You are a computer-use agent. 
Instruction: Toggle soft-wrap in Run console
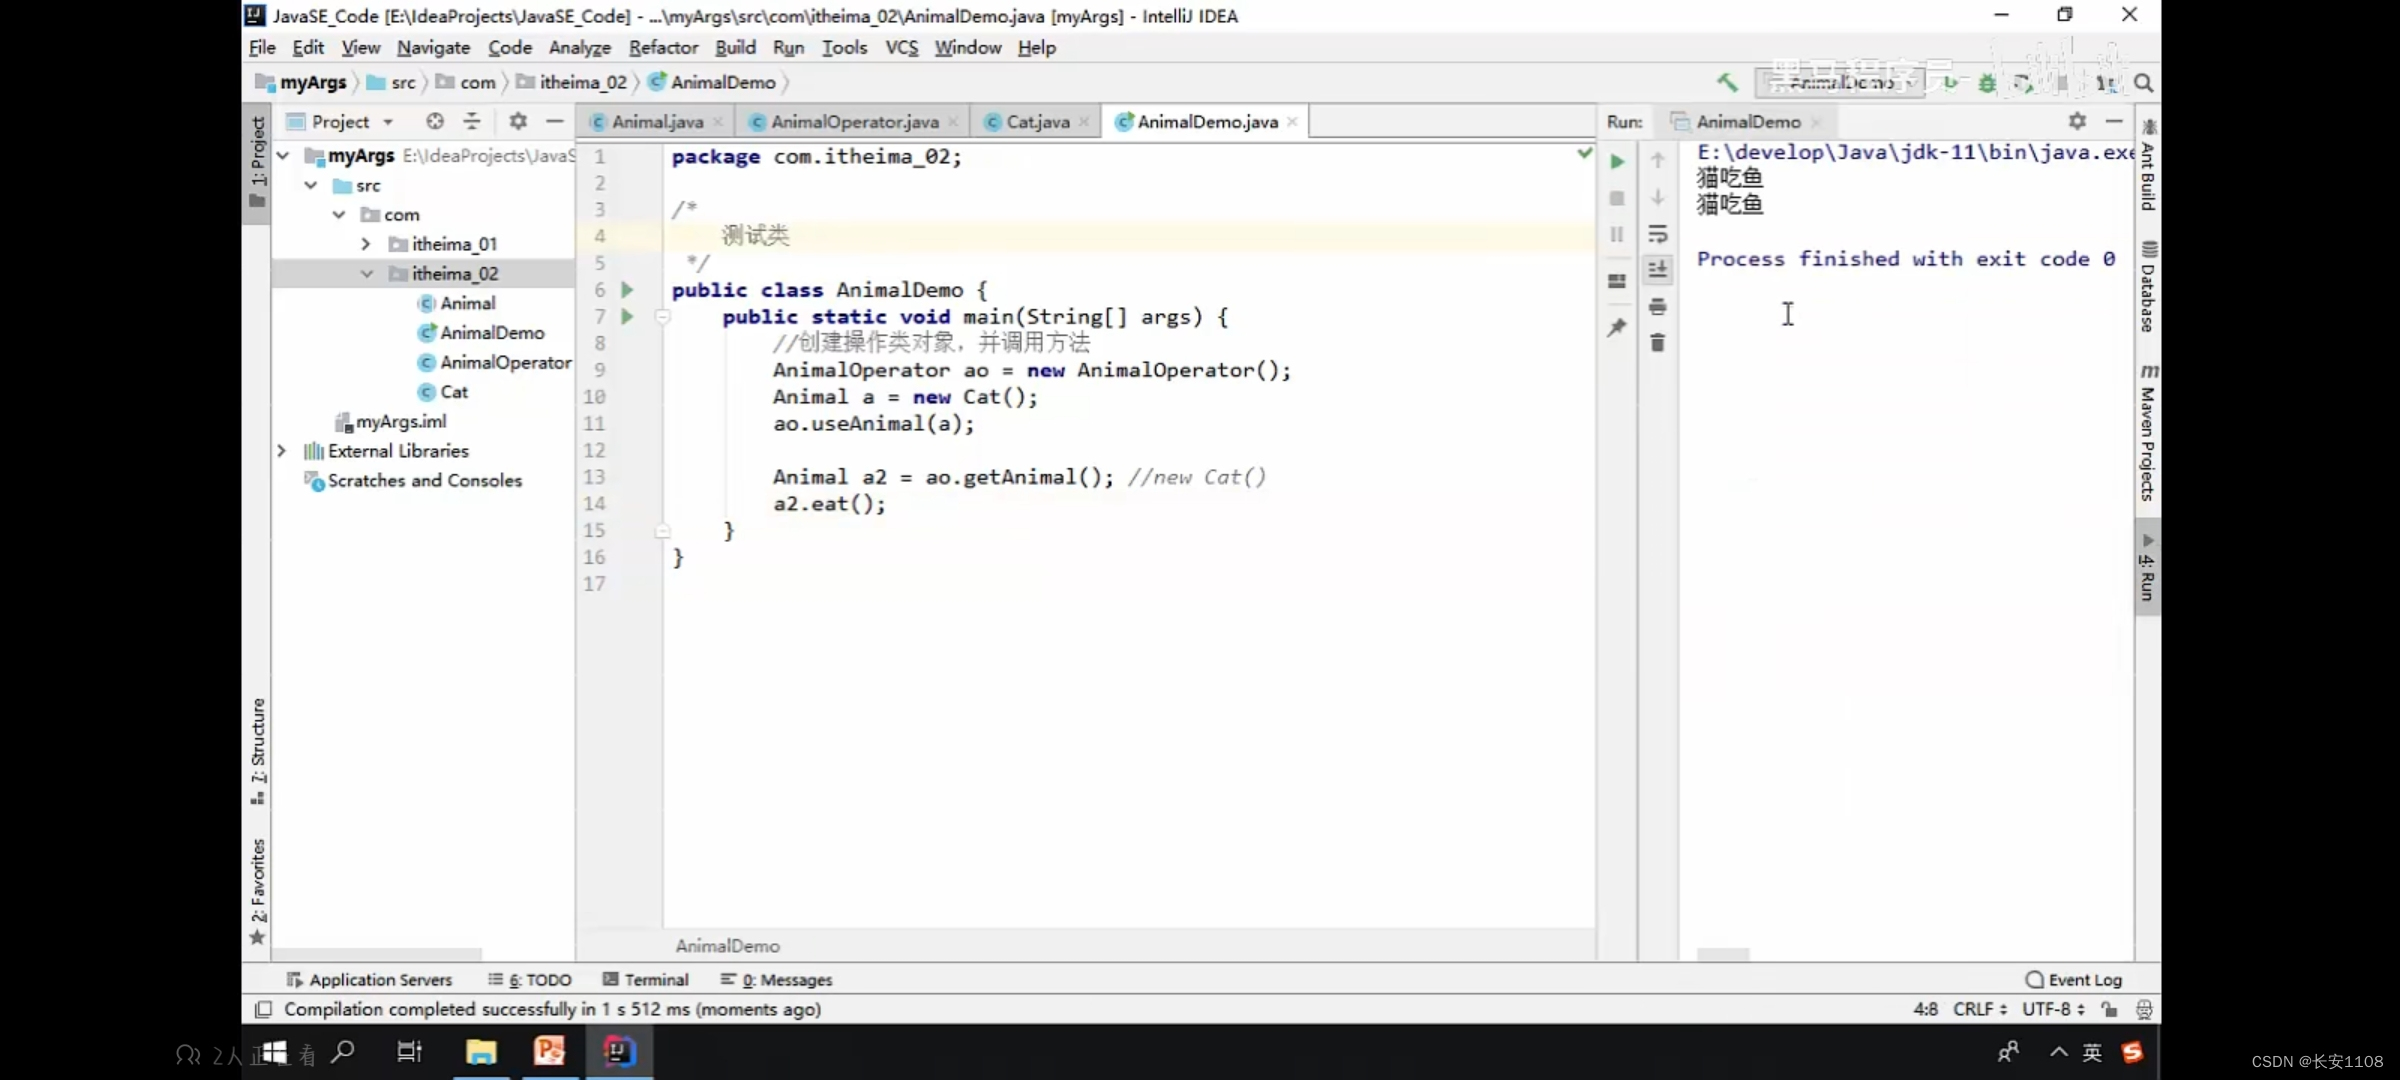1658,234
